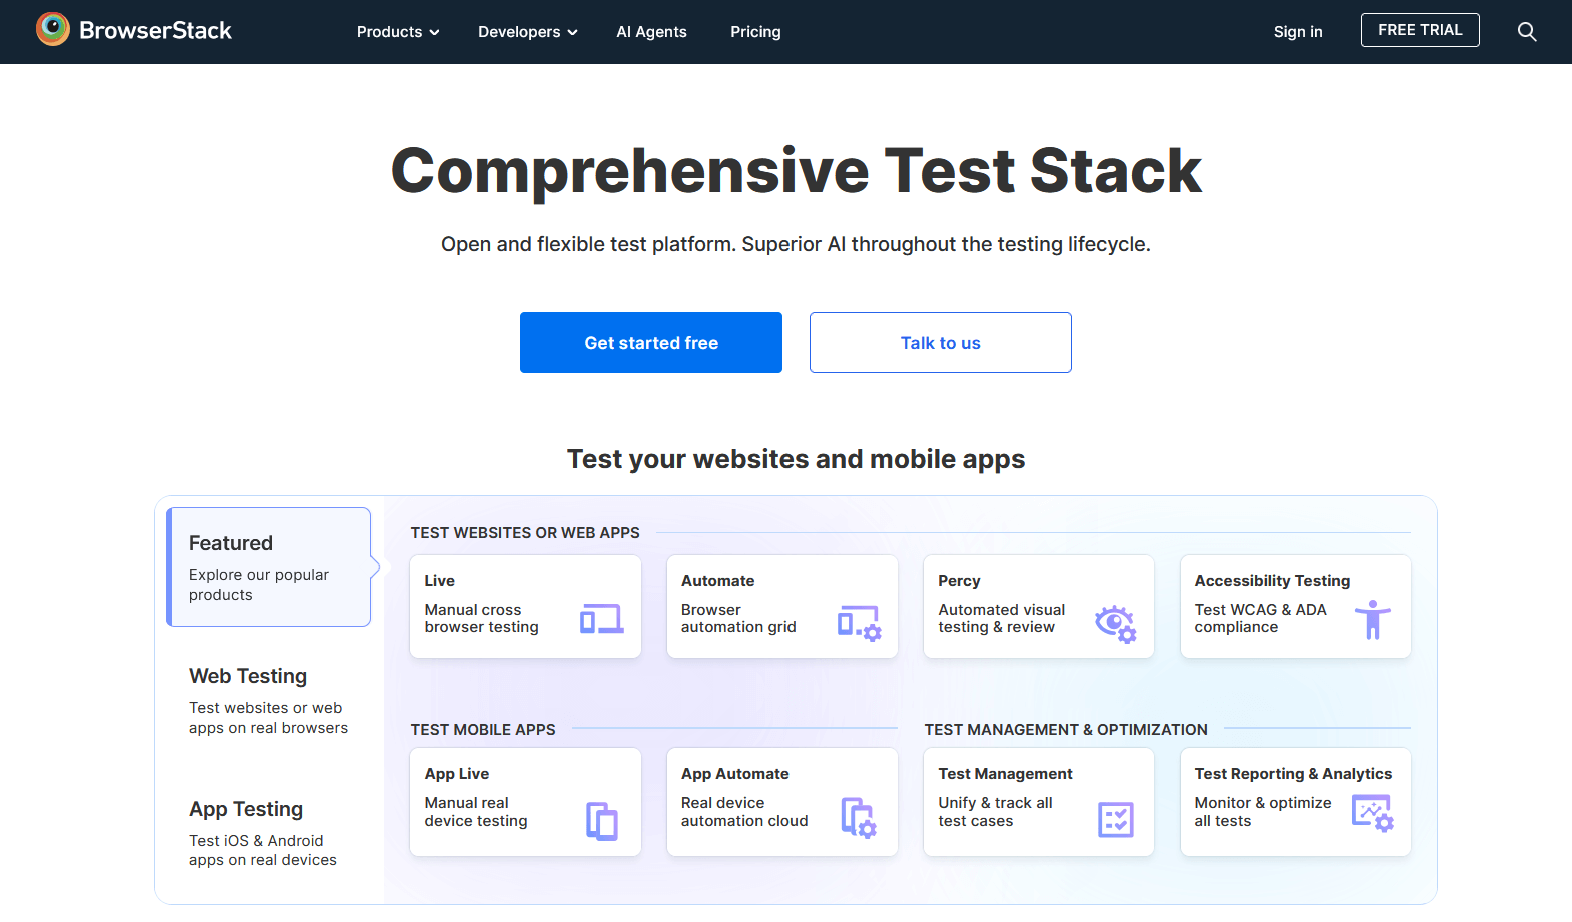Image resolution: width=1572 pixels, height=922 pixels.
Task: Open the Test Management card title
Action: (1005, 774)
